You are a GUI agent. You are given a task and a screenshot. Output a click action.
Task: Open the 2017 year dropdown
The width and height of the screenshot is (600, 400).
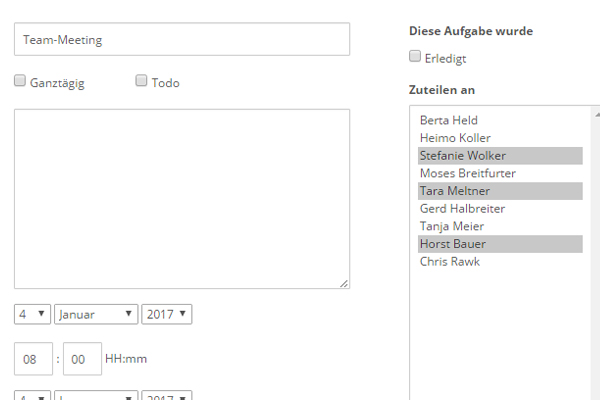[x=166, y=314]
